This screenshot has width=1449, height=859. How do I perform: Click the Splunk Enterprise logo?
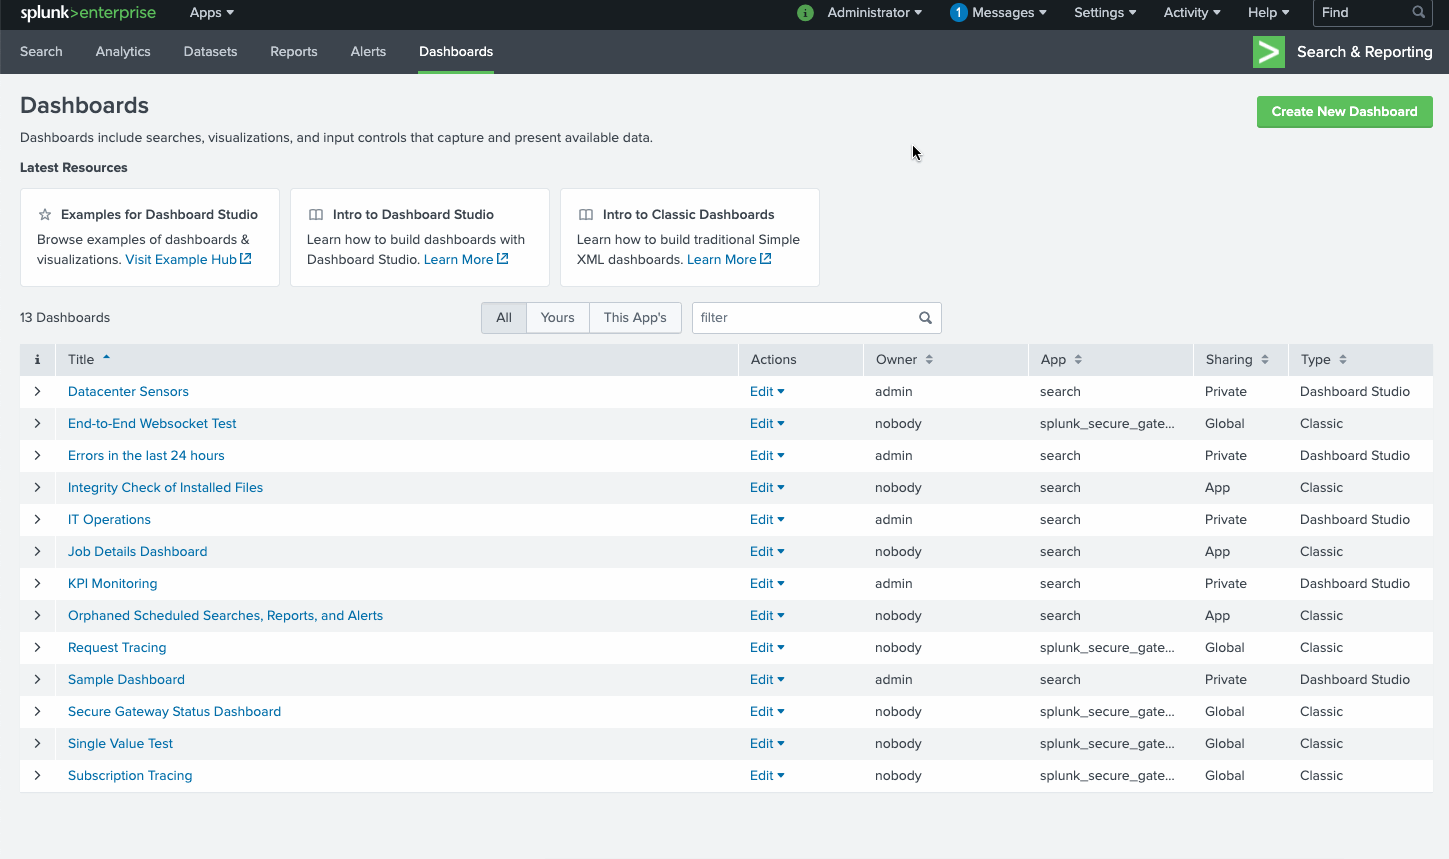[x=88, y=13]
